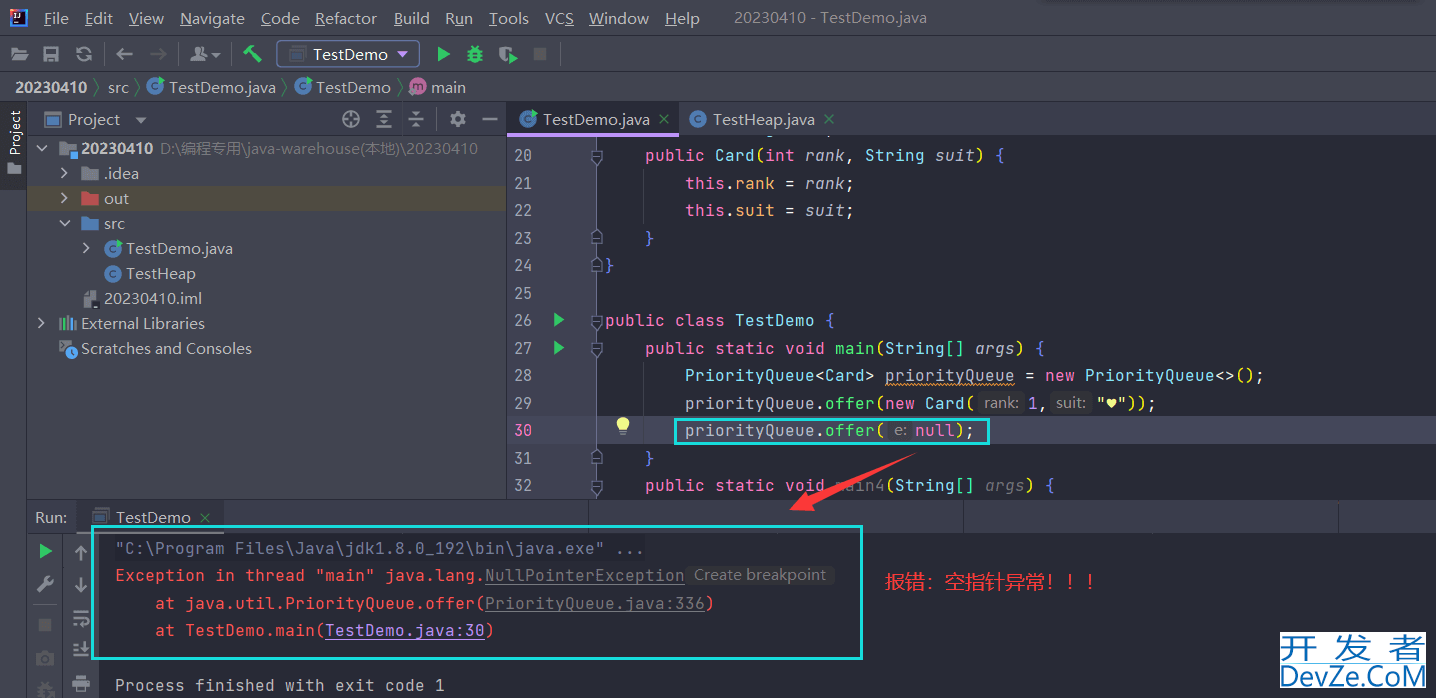This screenshot has height=698, width=1436.
Task: Click the yellow lightbulb on line 30
Action: 623,427
